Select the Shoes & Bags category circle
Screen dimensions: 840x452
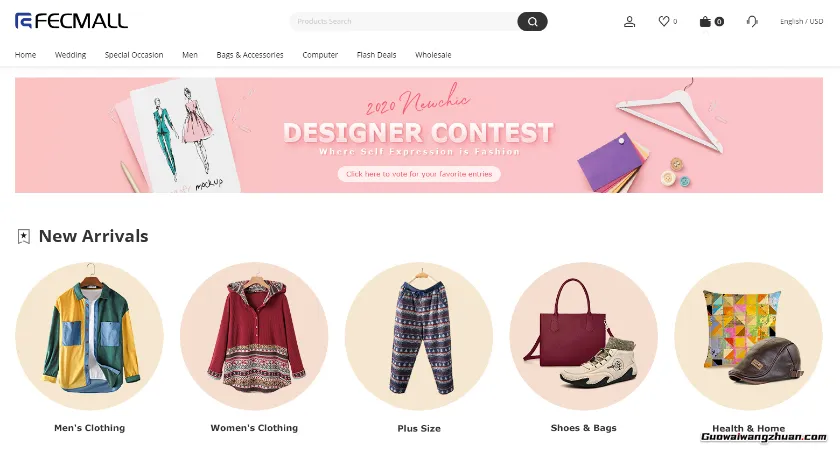point(583,336)
